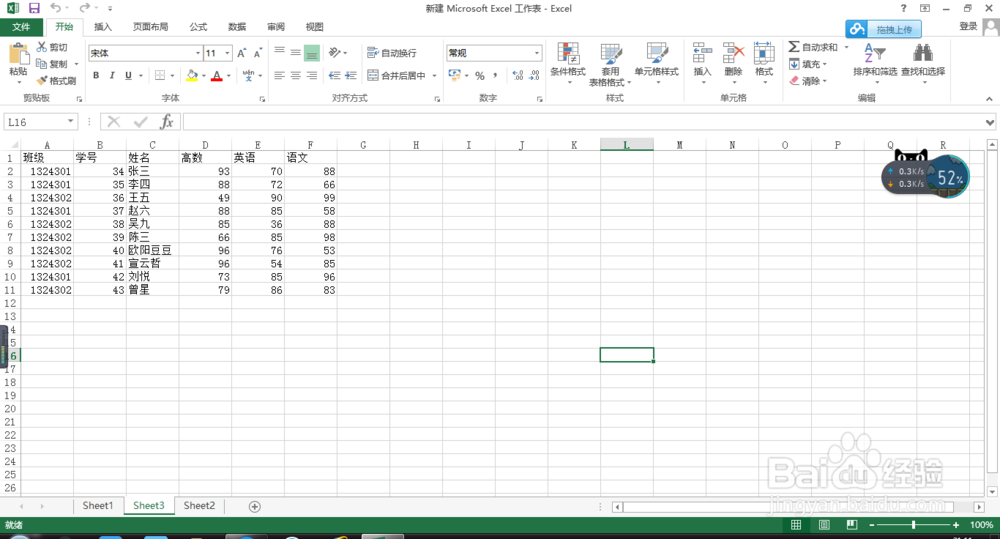Activate the 格式刷 format painter
1000x539 pixels.
(57, 80)
